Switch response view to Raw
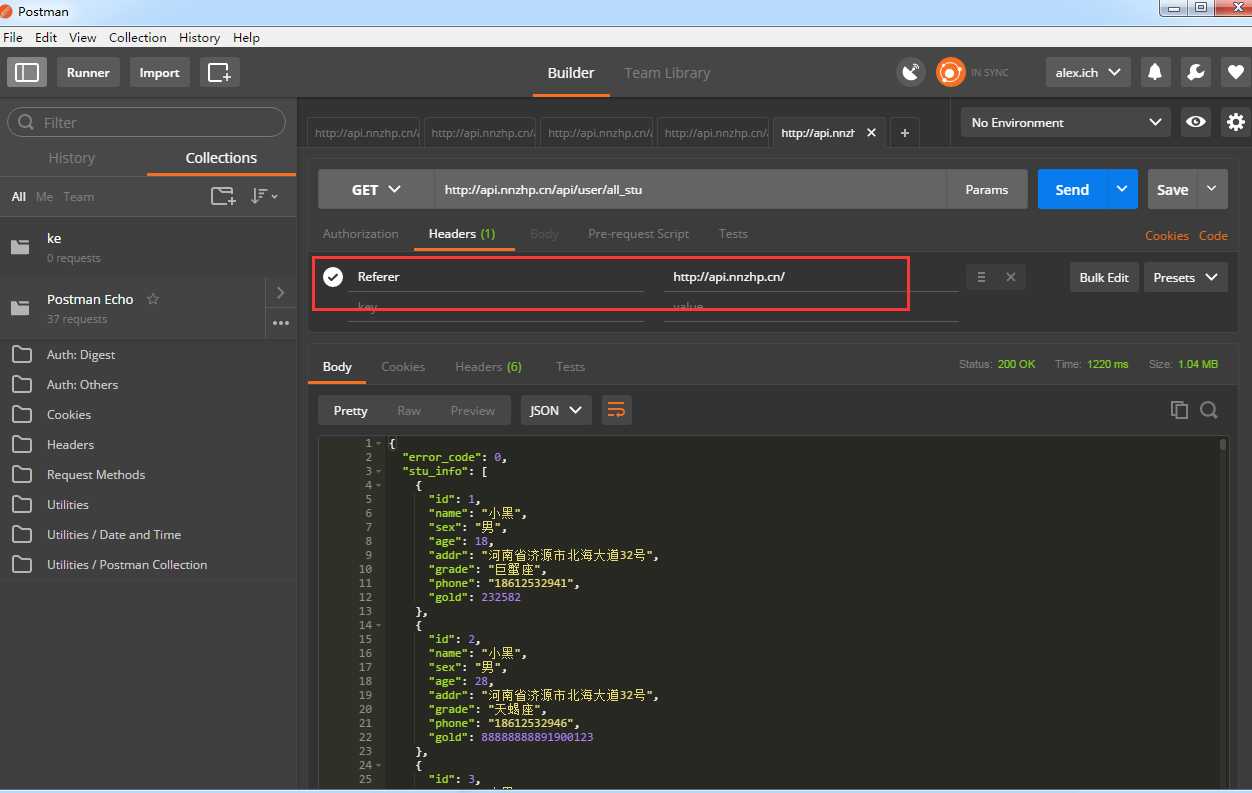The height and width of the screenshot is (793, 1252). point(409,410)
